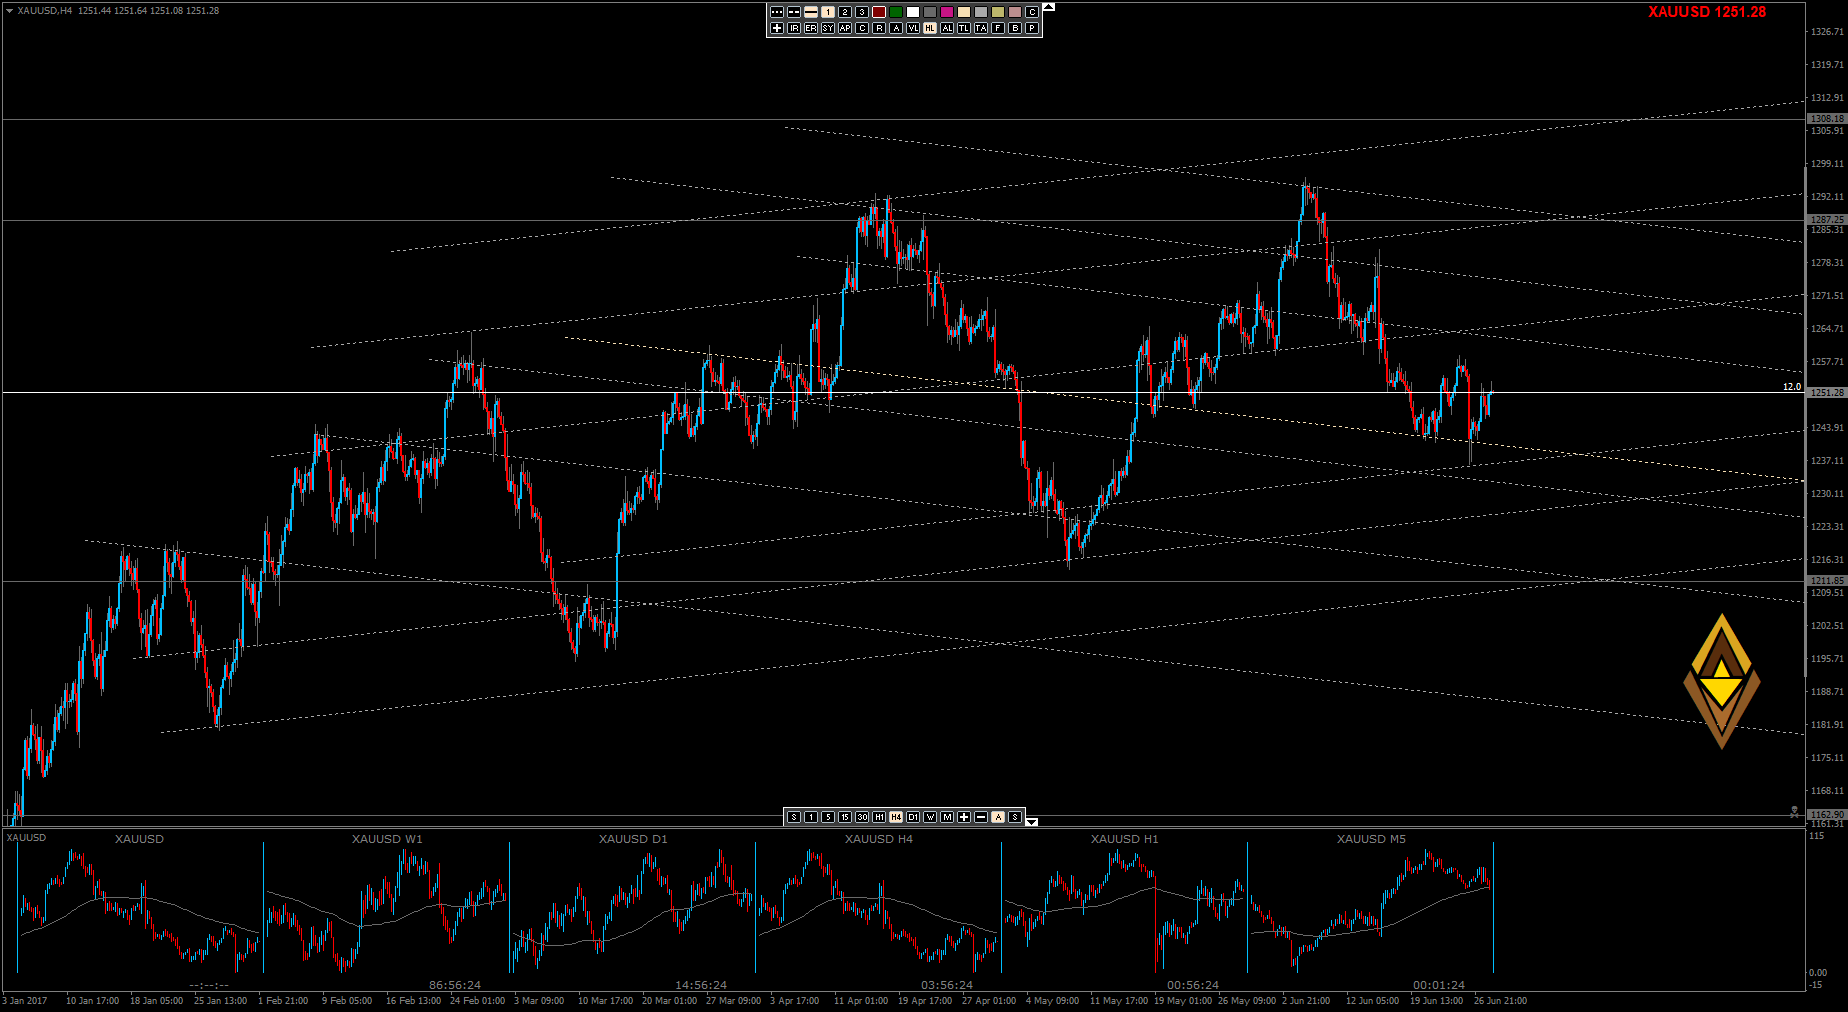Toggle the A auto-scroll button in bottom toolbar
Viewport: 1848px width, 1012px height.
998,817
